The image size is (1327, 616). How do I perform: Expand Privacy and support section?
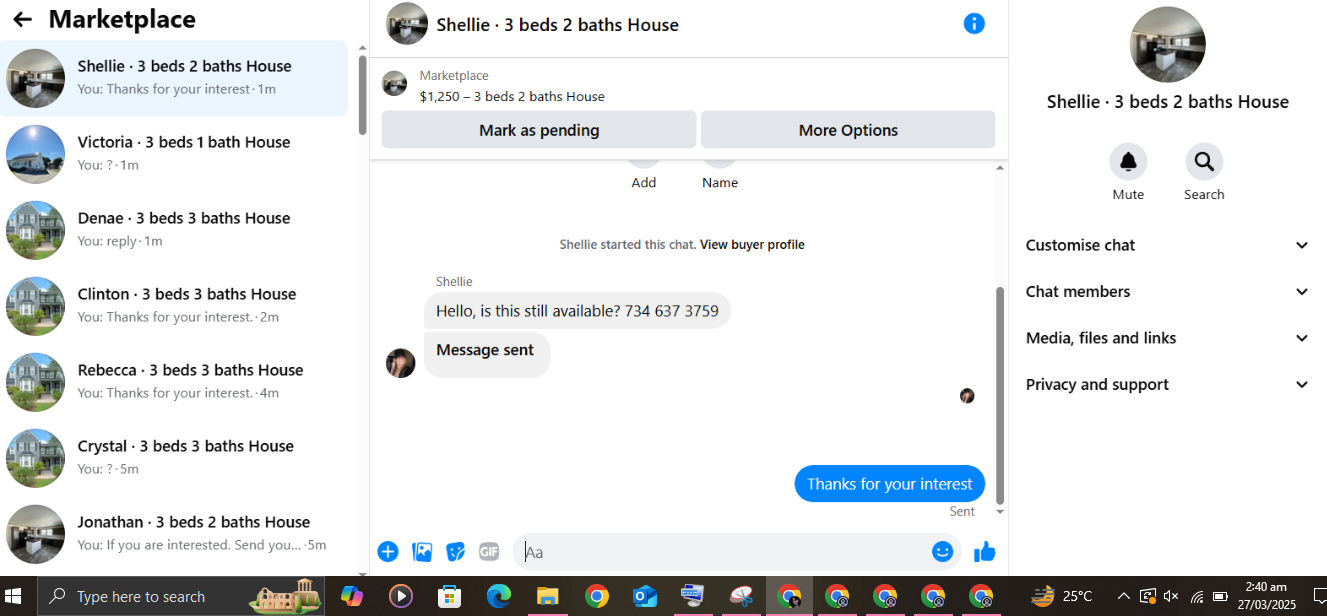tap(1167, 385)
